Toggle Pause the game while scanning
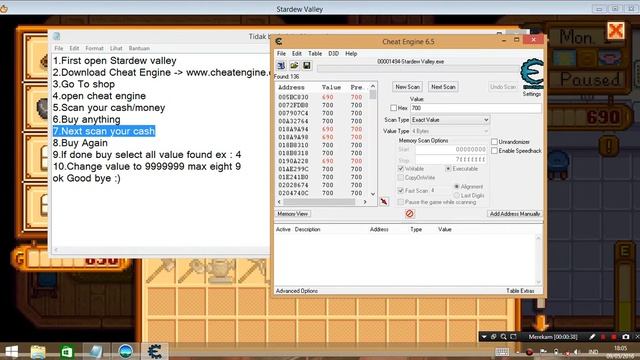The image size is (640, 360). (401, 202)
